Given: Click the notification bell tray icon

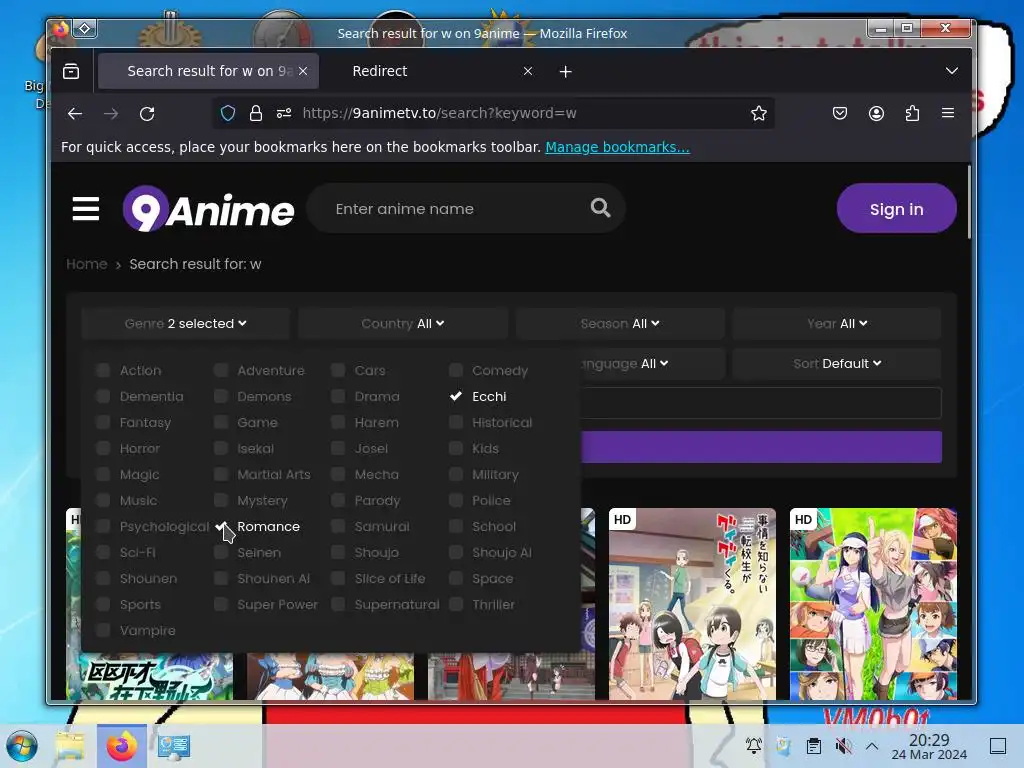Looking at the screenshot, I should pos(754,745).
